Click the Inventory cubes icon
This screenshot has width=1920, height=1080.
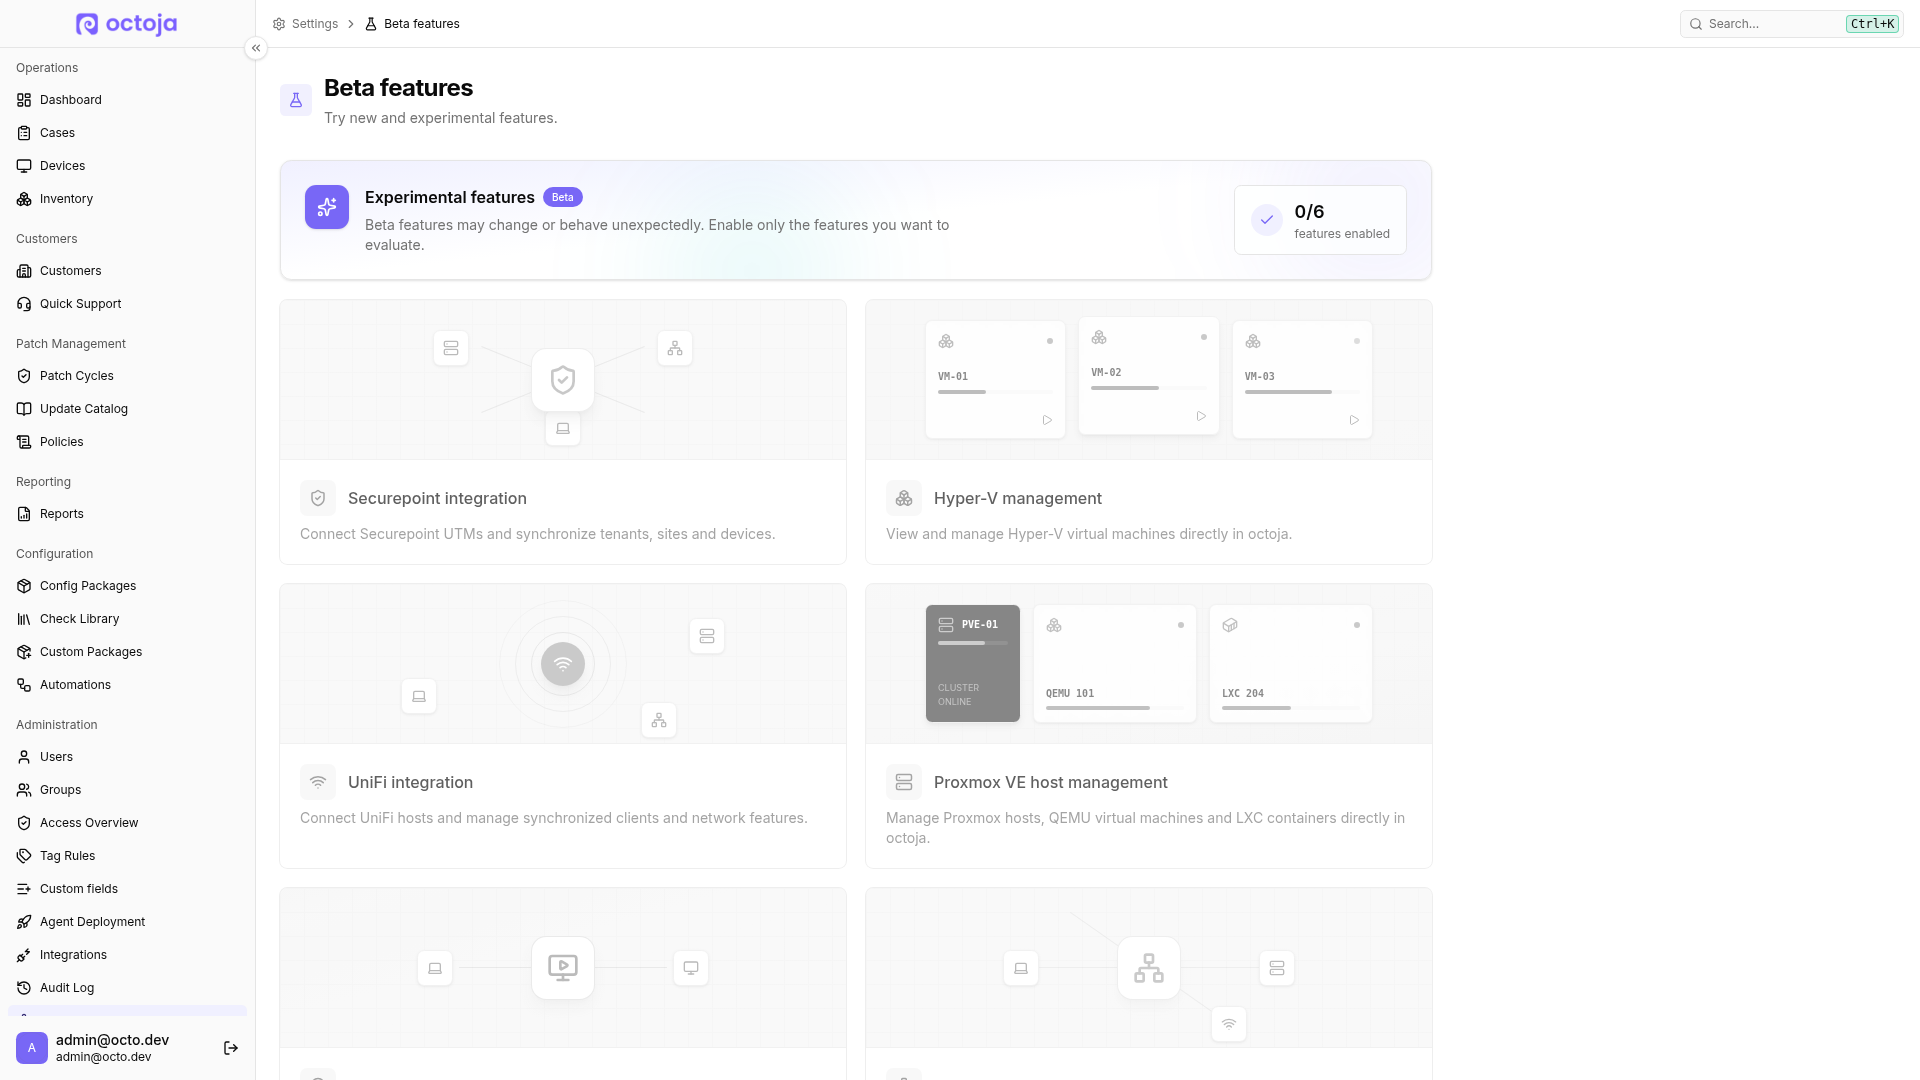coord(24,199)
